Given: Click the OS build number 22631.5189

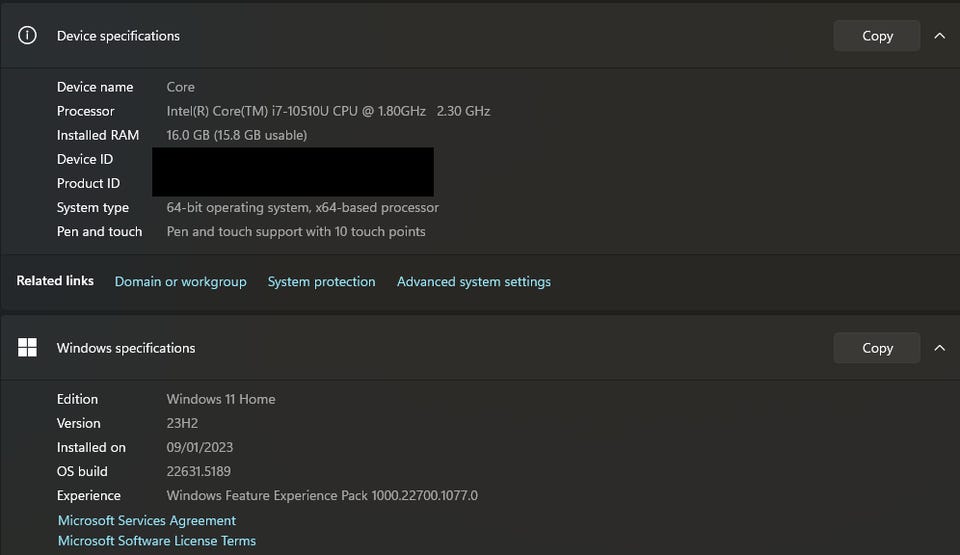Looking at the screenshot, I should point(200,471).
